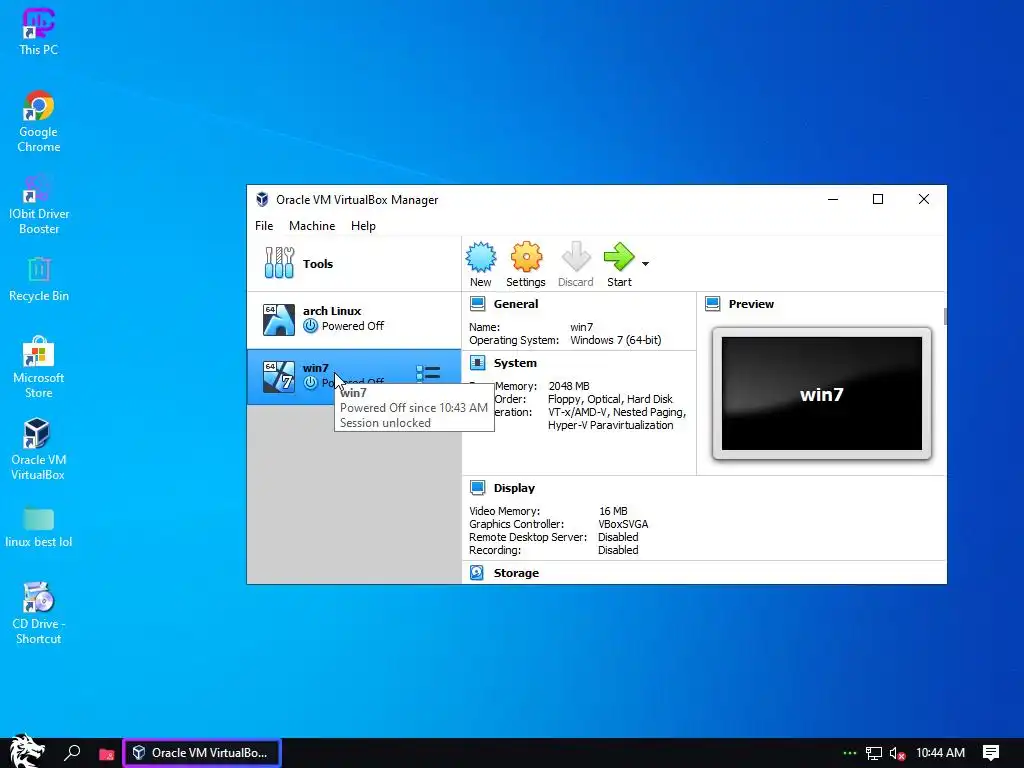Select the arch Linux virtual machine
The image size is (1024, 768).
coord(354,319)
